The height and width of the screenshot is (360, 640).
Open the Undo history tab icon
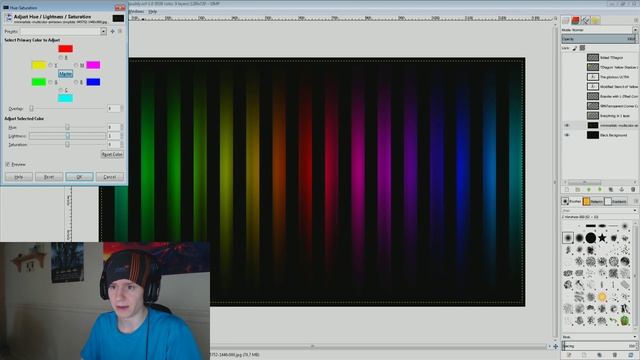click(596, 20)
